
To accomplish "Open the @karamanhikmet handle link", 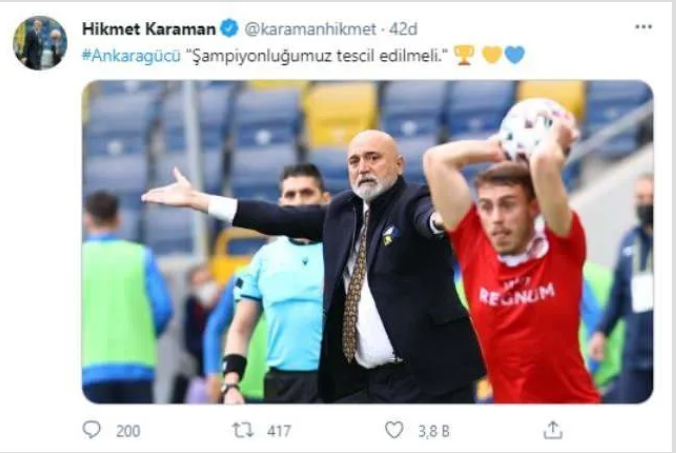I will pos(310,29).
